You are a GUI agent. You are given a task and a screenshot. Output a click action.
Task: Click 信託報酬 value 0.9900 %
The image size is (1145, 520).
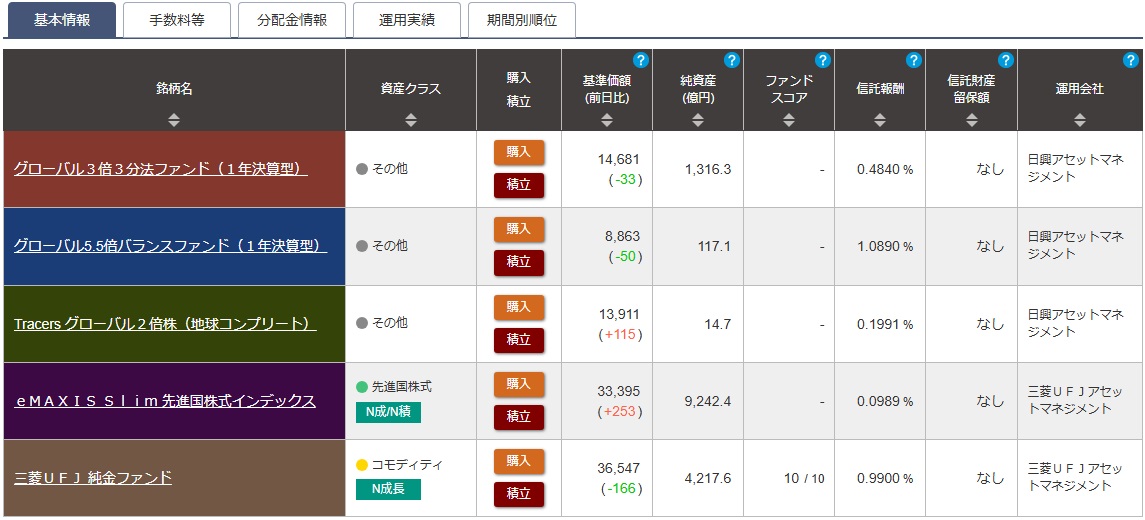pos(885,479)
